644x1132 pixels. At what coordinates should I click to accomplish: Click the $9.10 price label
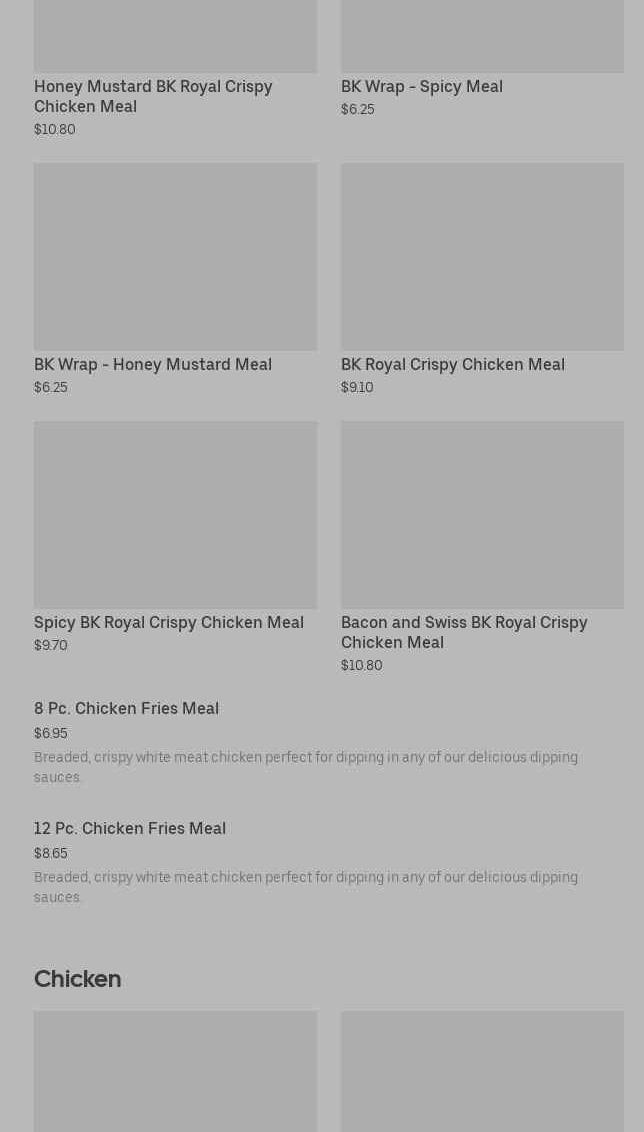click(357, 387)
